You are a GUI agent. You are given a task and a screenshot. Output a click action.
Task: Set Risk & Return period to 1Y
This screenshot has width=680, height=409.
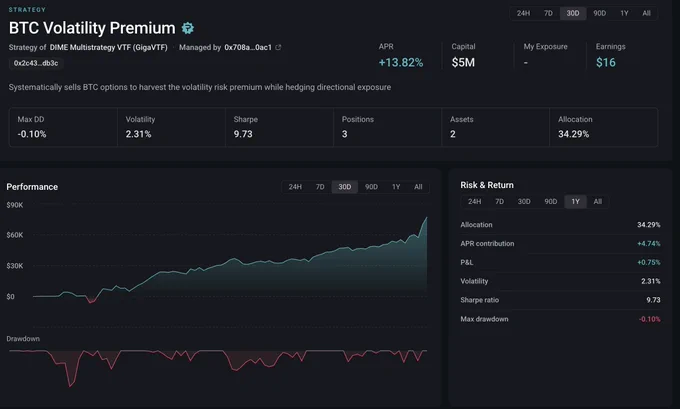pyautogui.click(x=575, y=202)
